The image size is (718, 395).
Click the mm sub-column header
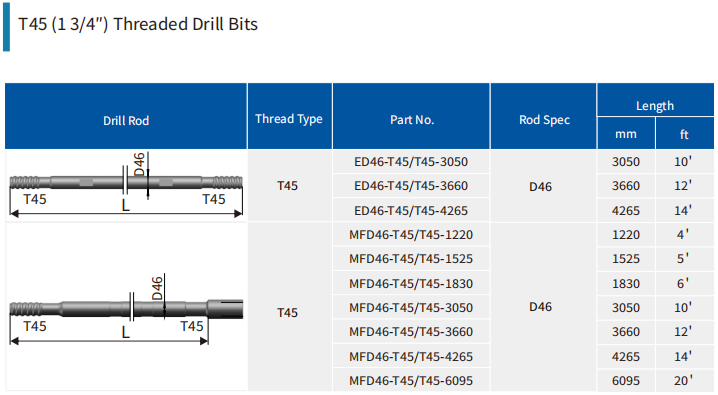[626, 133]
